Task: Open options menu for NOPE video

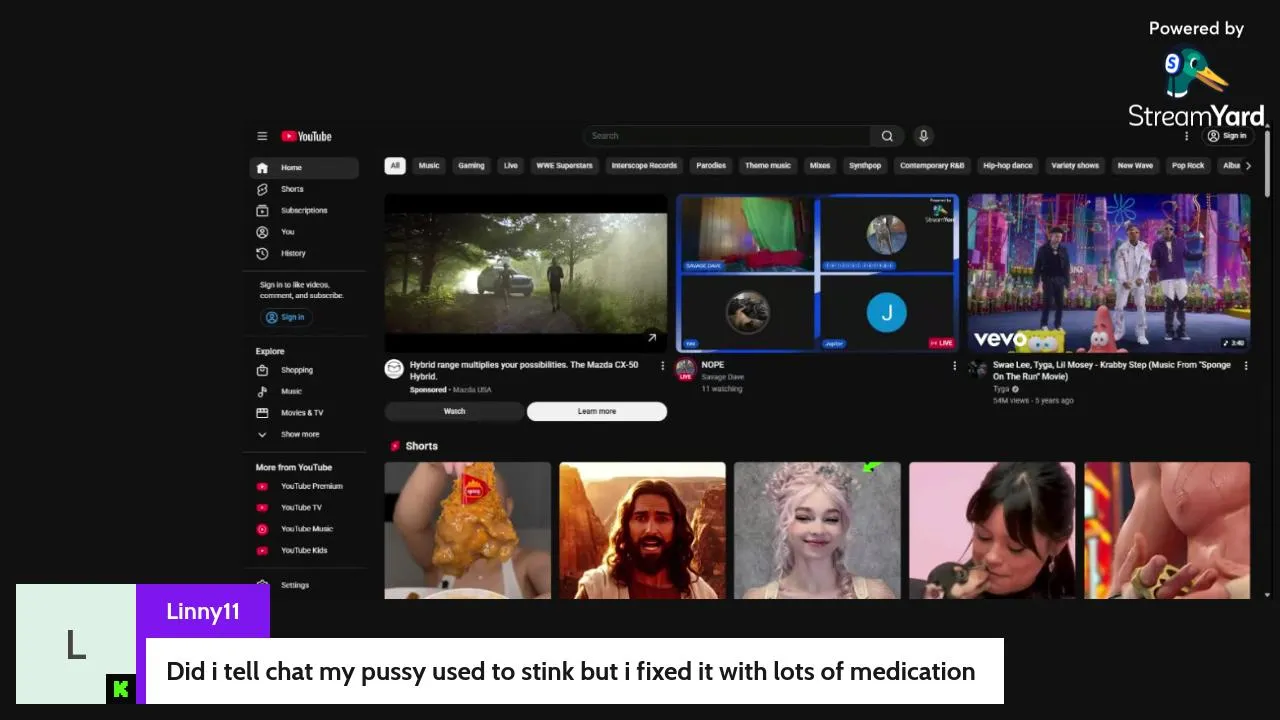Action: (954, 366)
